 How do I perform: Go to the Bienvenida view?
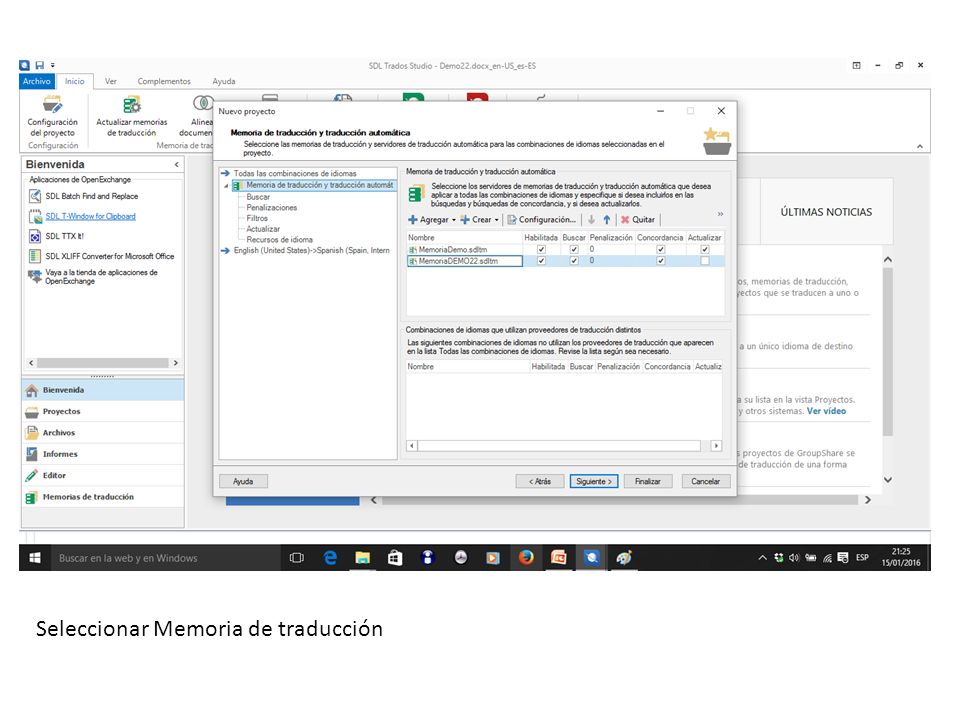(x=102, y=390)
